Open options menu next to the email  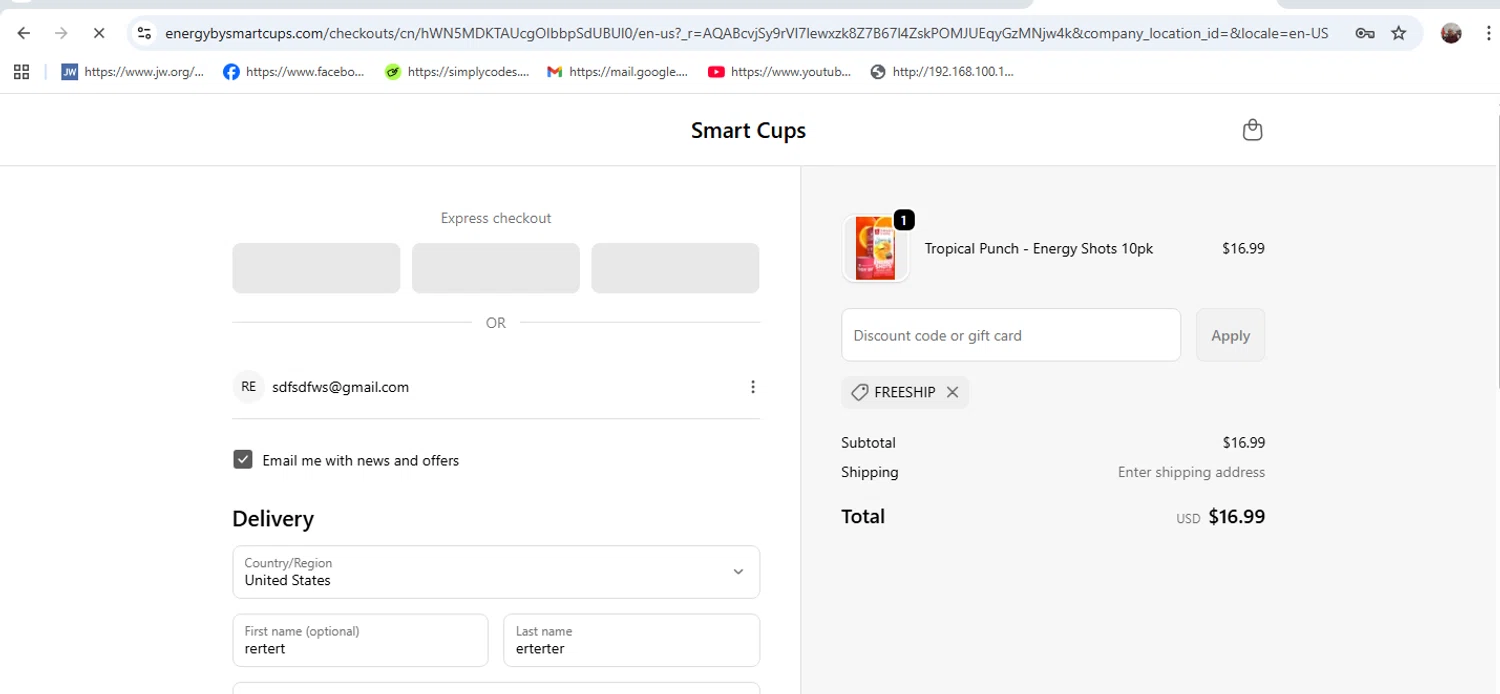753,387
